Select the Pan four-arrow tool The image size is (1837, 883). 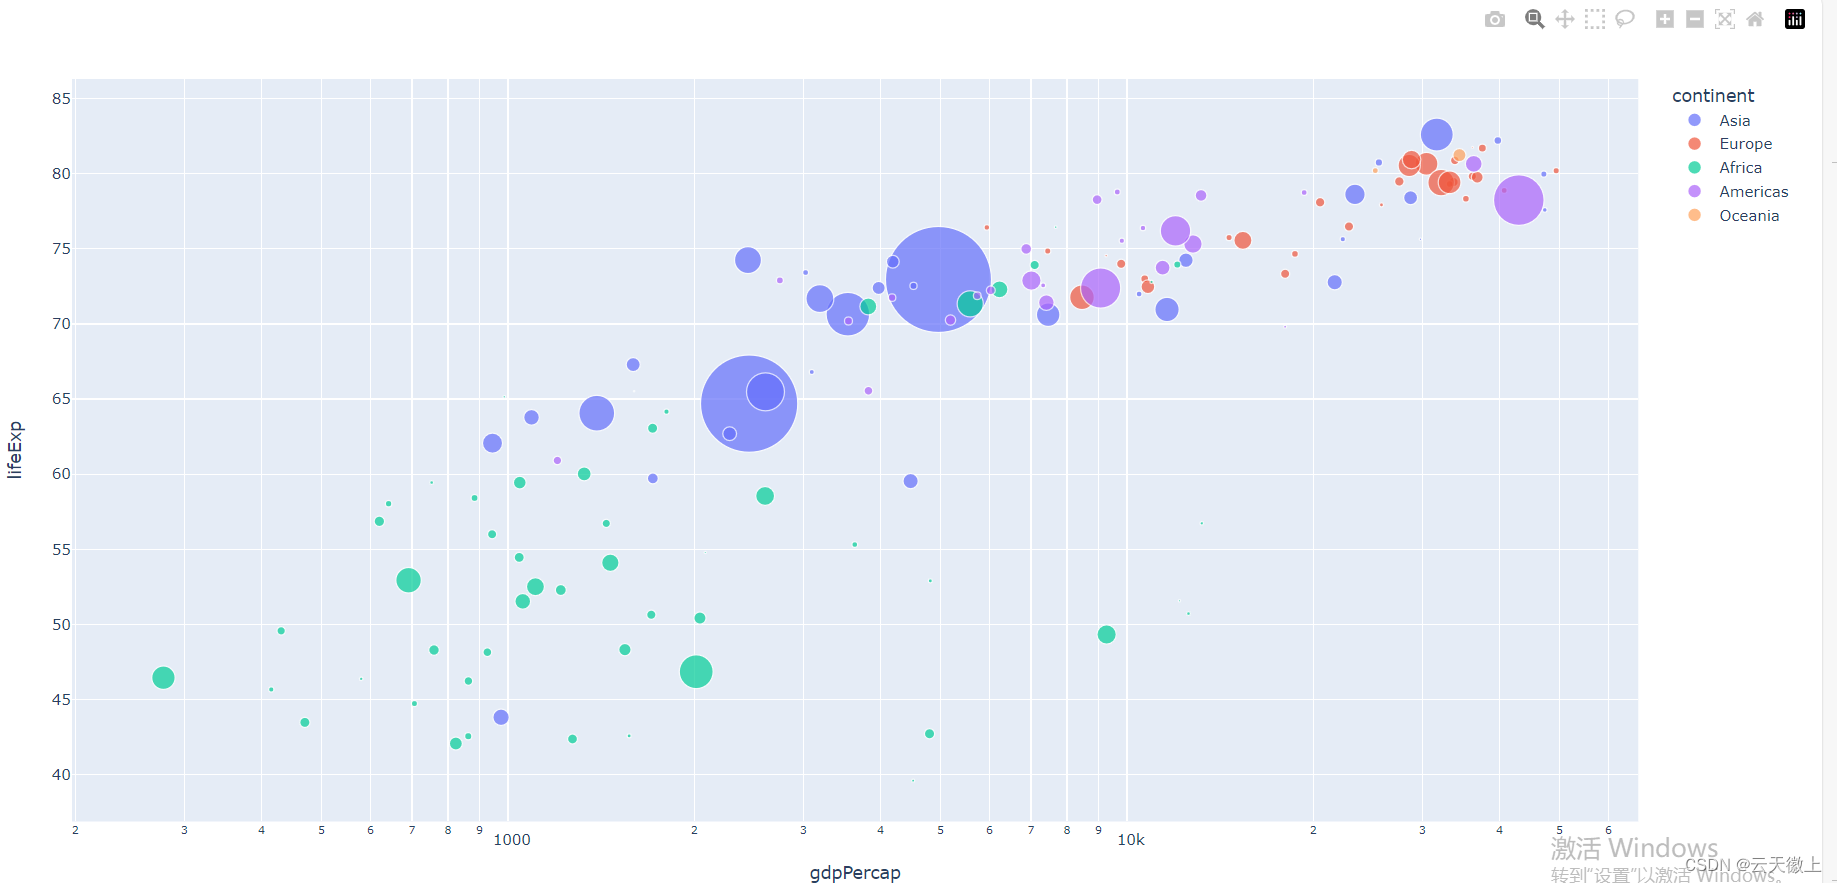click(x=1565, y=19)
